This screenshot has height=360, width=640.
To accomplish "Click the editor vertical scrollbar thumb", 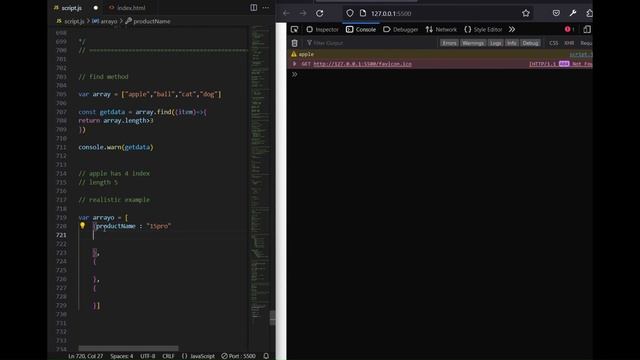I will pyautogui.click(x=272, y=318).
